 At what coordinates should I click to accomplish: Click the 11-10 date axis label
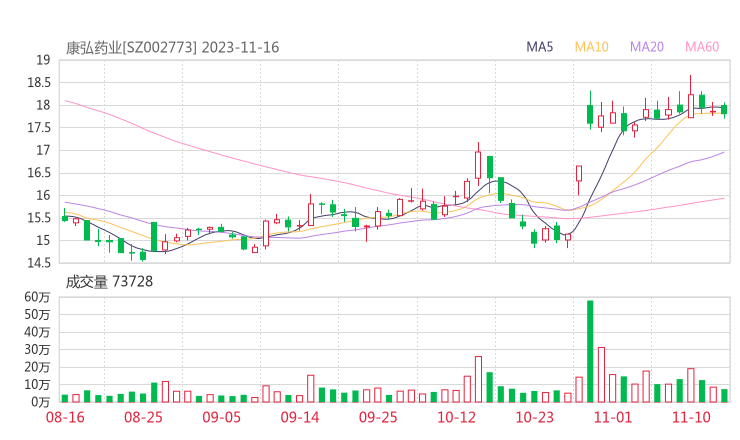tap(691, 417)
